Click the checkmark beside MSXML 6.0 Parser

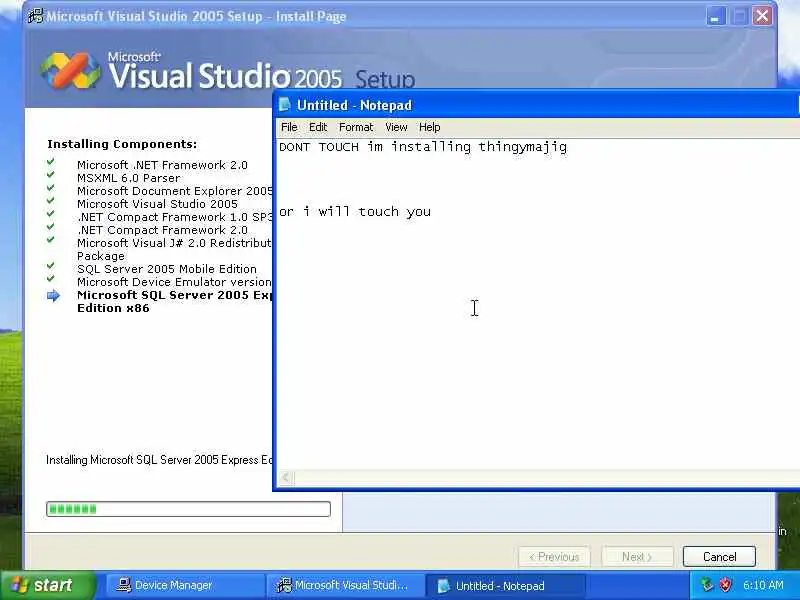51,174
